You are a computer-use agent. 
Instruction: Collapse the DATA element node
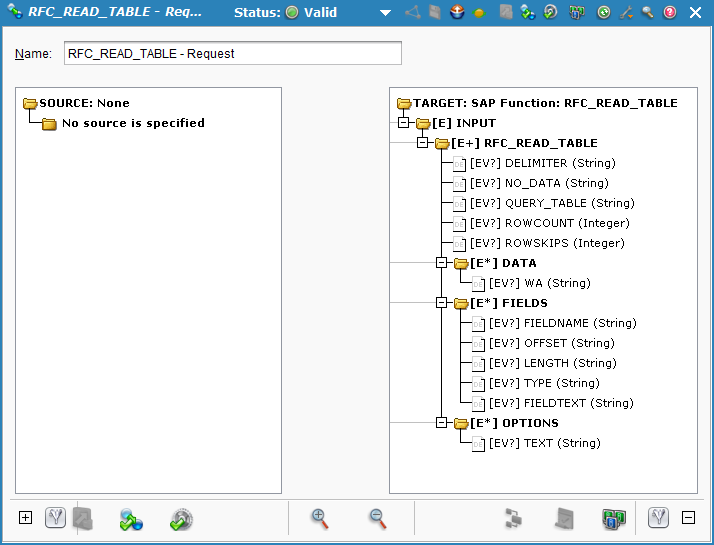442,263
